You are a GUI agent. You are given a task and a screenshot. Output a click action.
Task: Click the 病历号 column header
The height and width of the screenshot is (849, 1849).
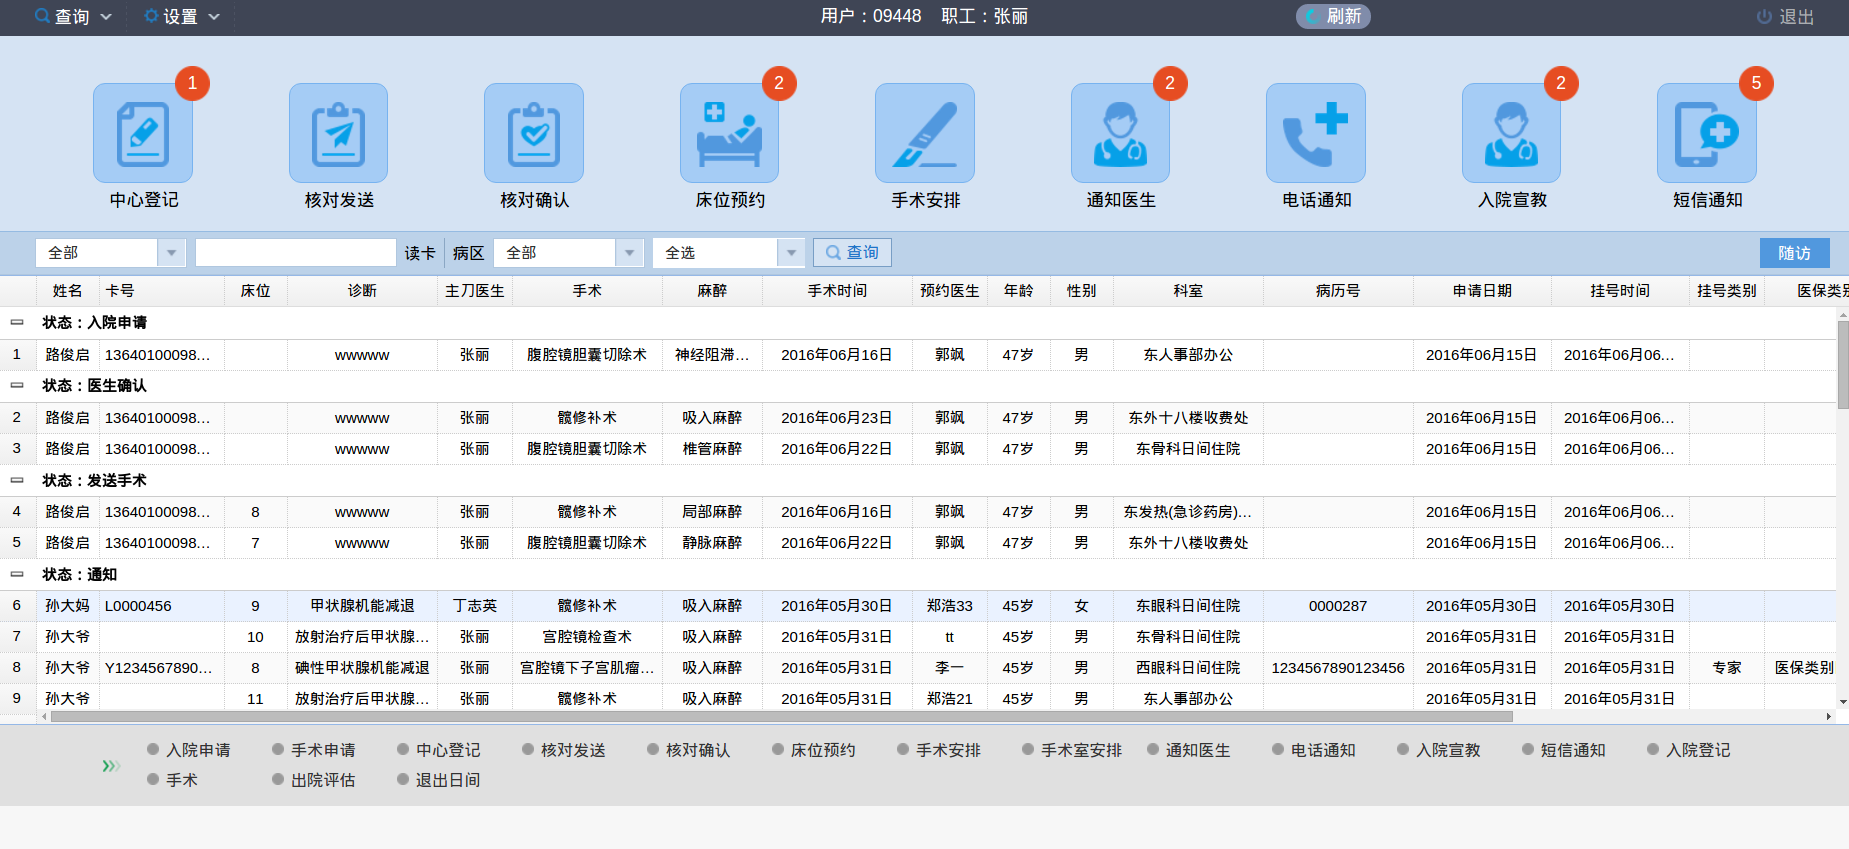point(1338,290)
